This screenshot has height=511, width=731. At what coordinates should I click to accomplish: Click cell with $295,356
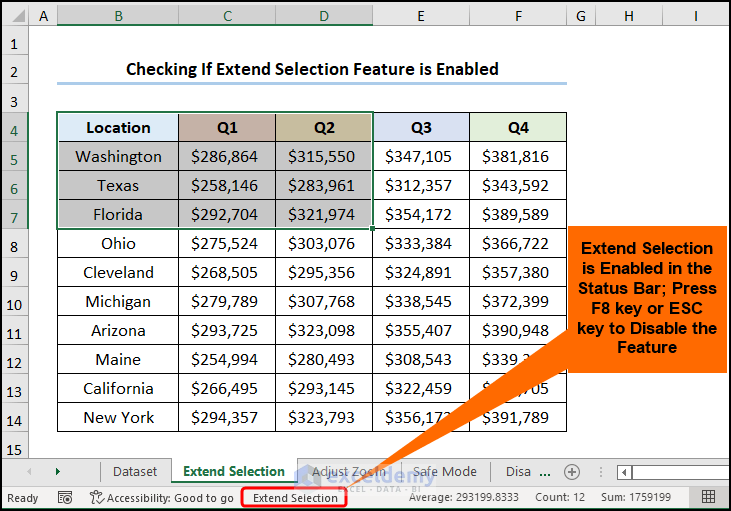(324, 272)
